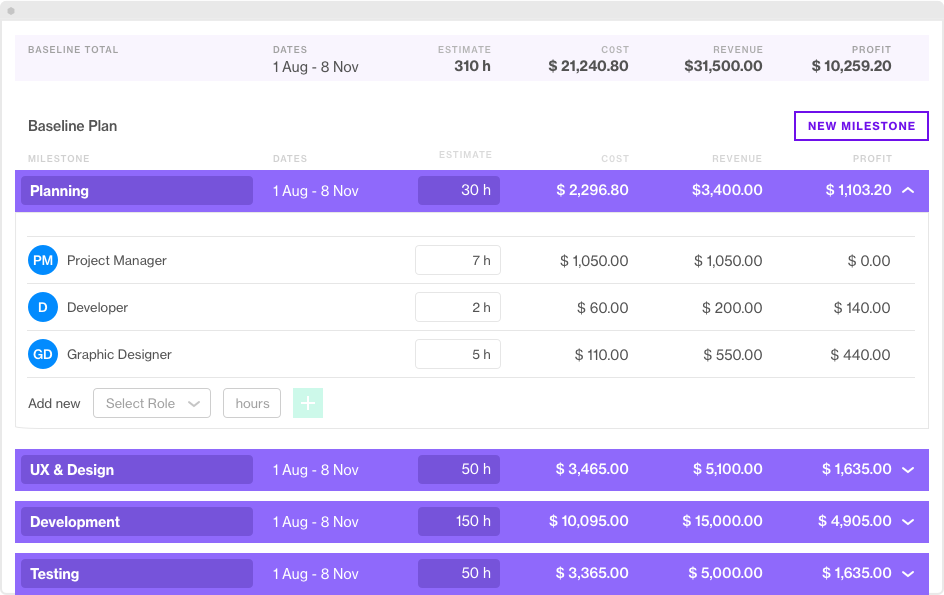Expand the Testing milestone
The width and height of the screenshot is (944, 595).
coord(908,573)
